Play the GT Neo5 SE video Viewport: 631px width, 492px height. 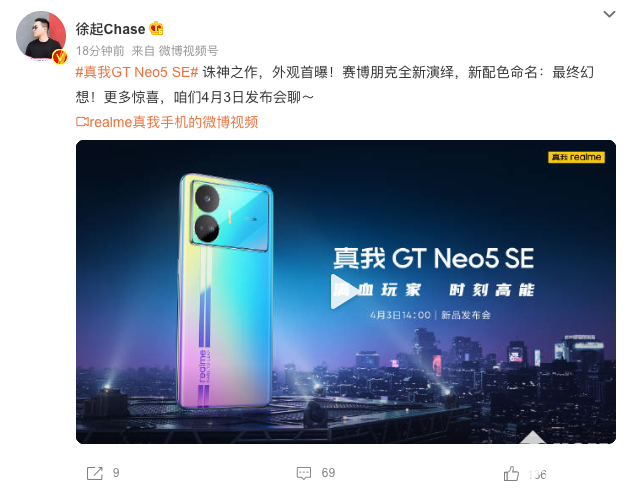coord(342,292)
